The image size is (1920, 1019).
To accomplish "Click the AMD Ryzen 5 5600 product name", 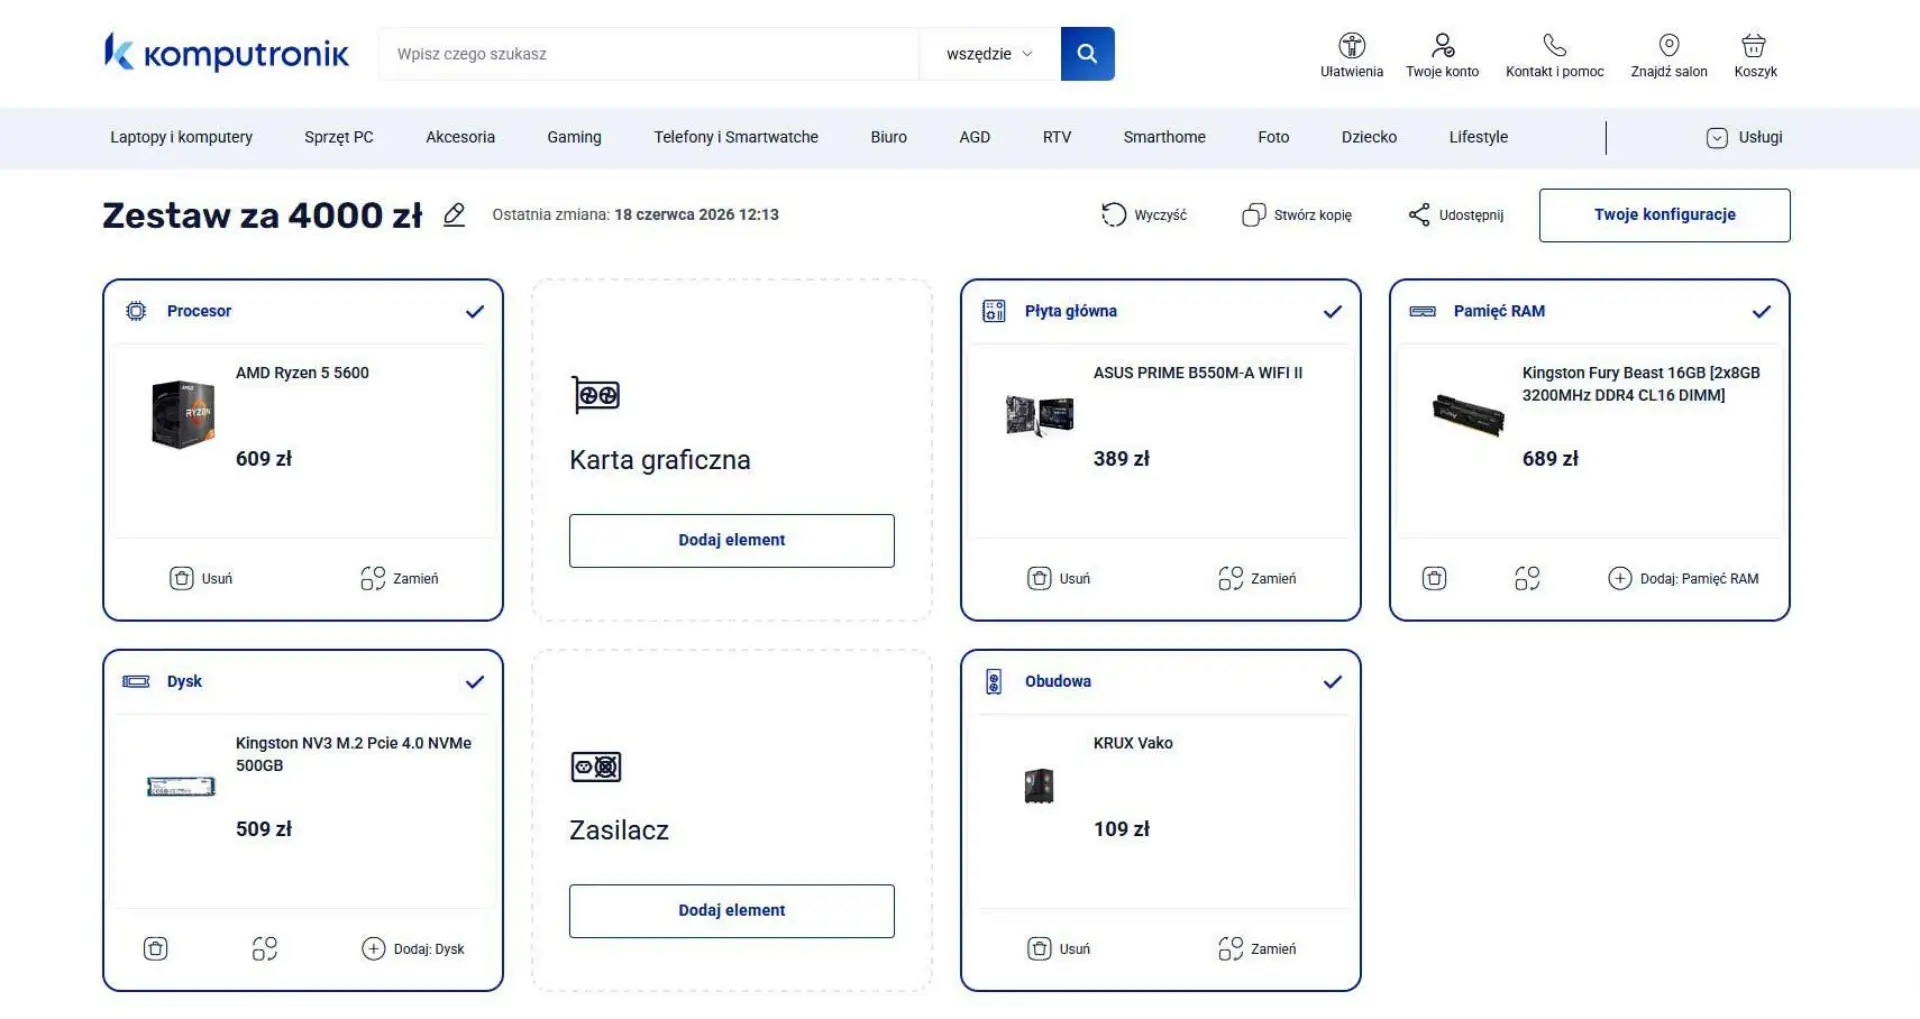I will pyautogui.click(x=302, y=373).
